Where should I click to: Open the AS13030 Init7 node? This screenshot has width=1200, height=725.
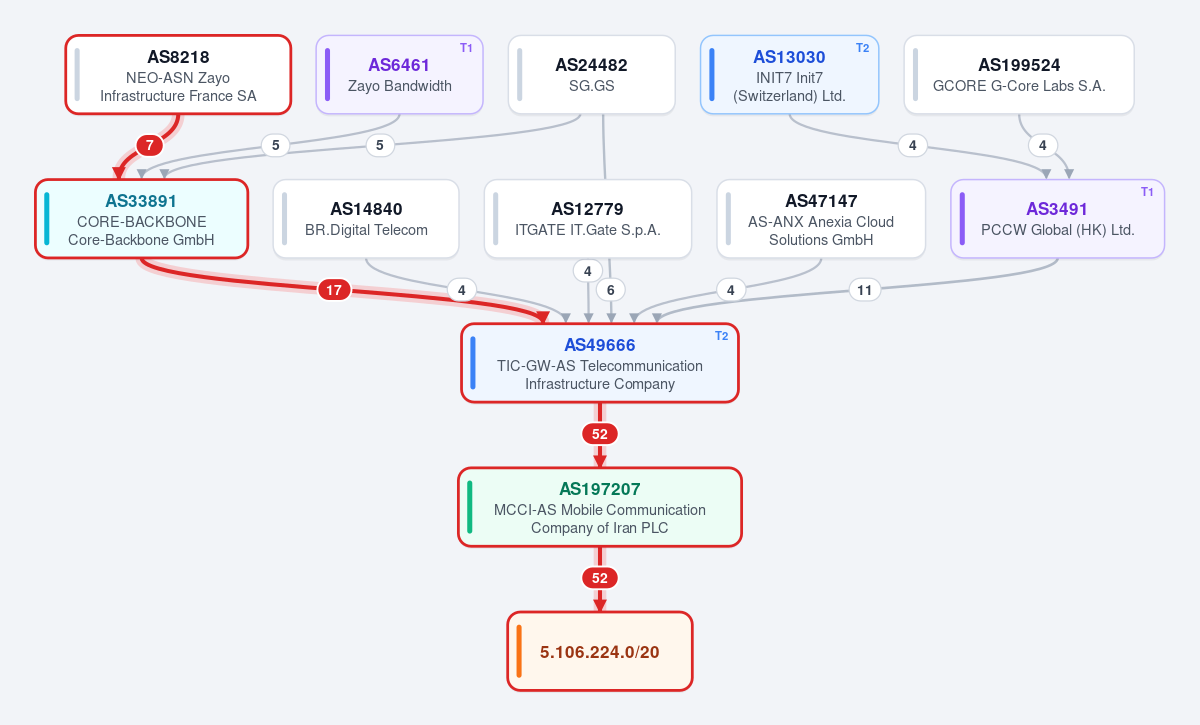[789, 75]
